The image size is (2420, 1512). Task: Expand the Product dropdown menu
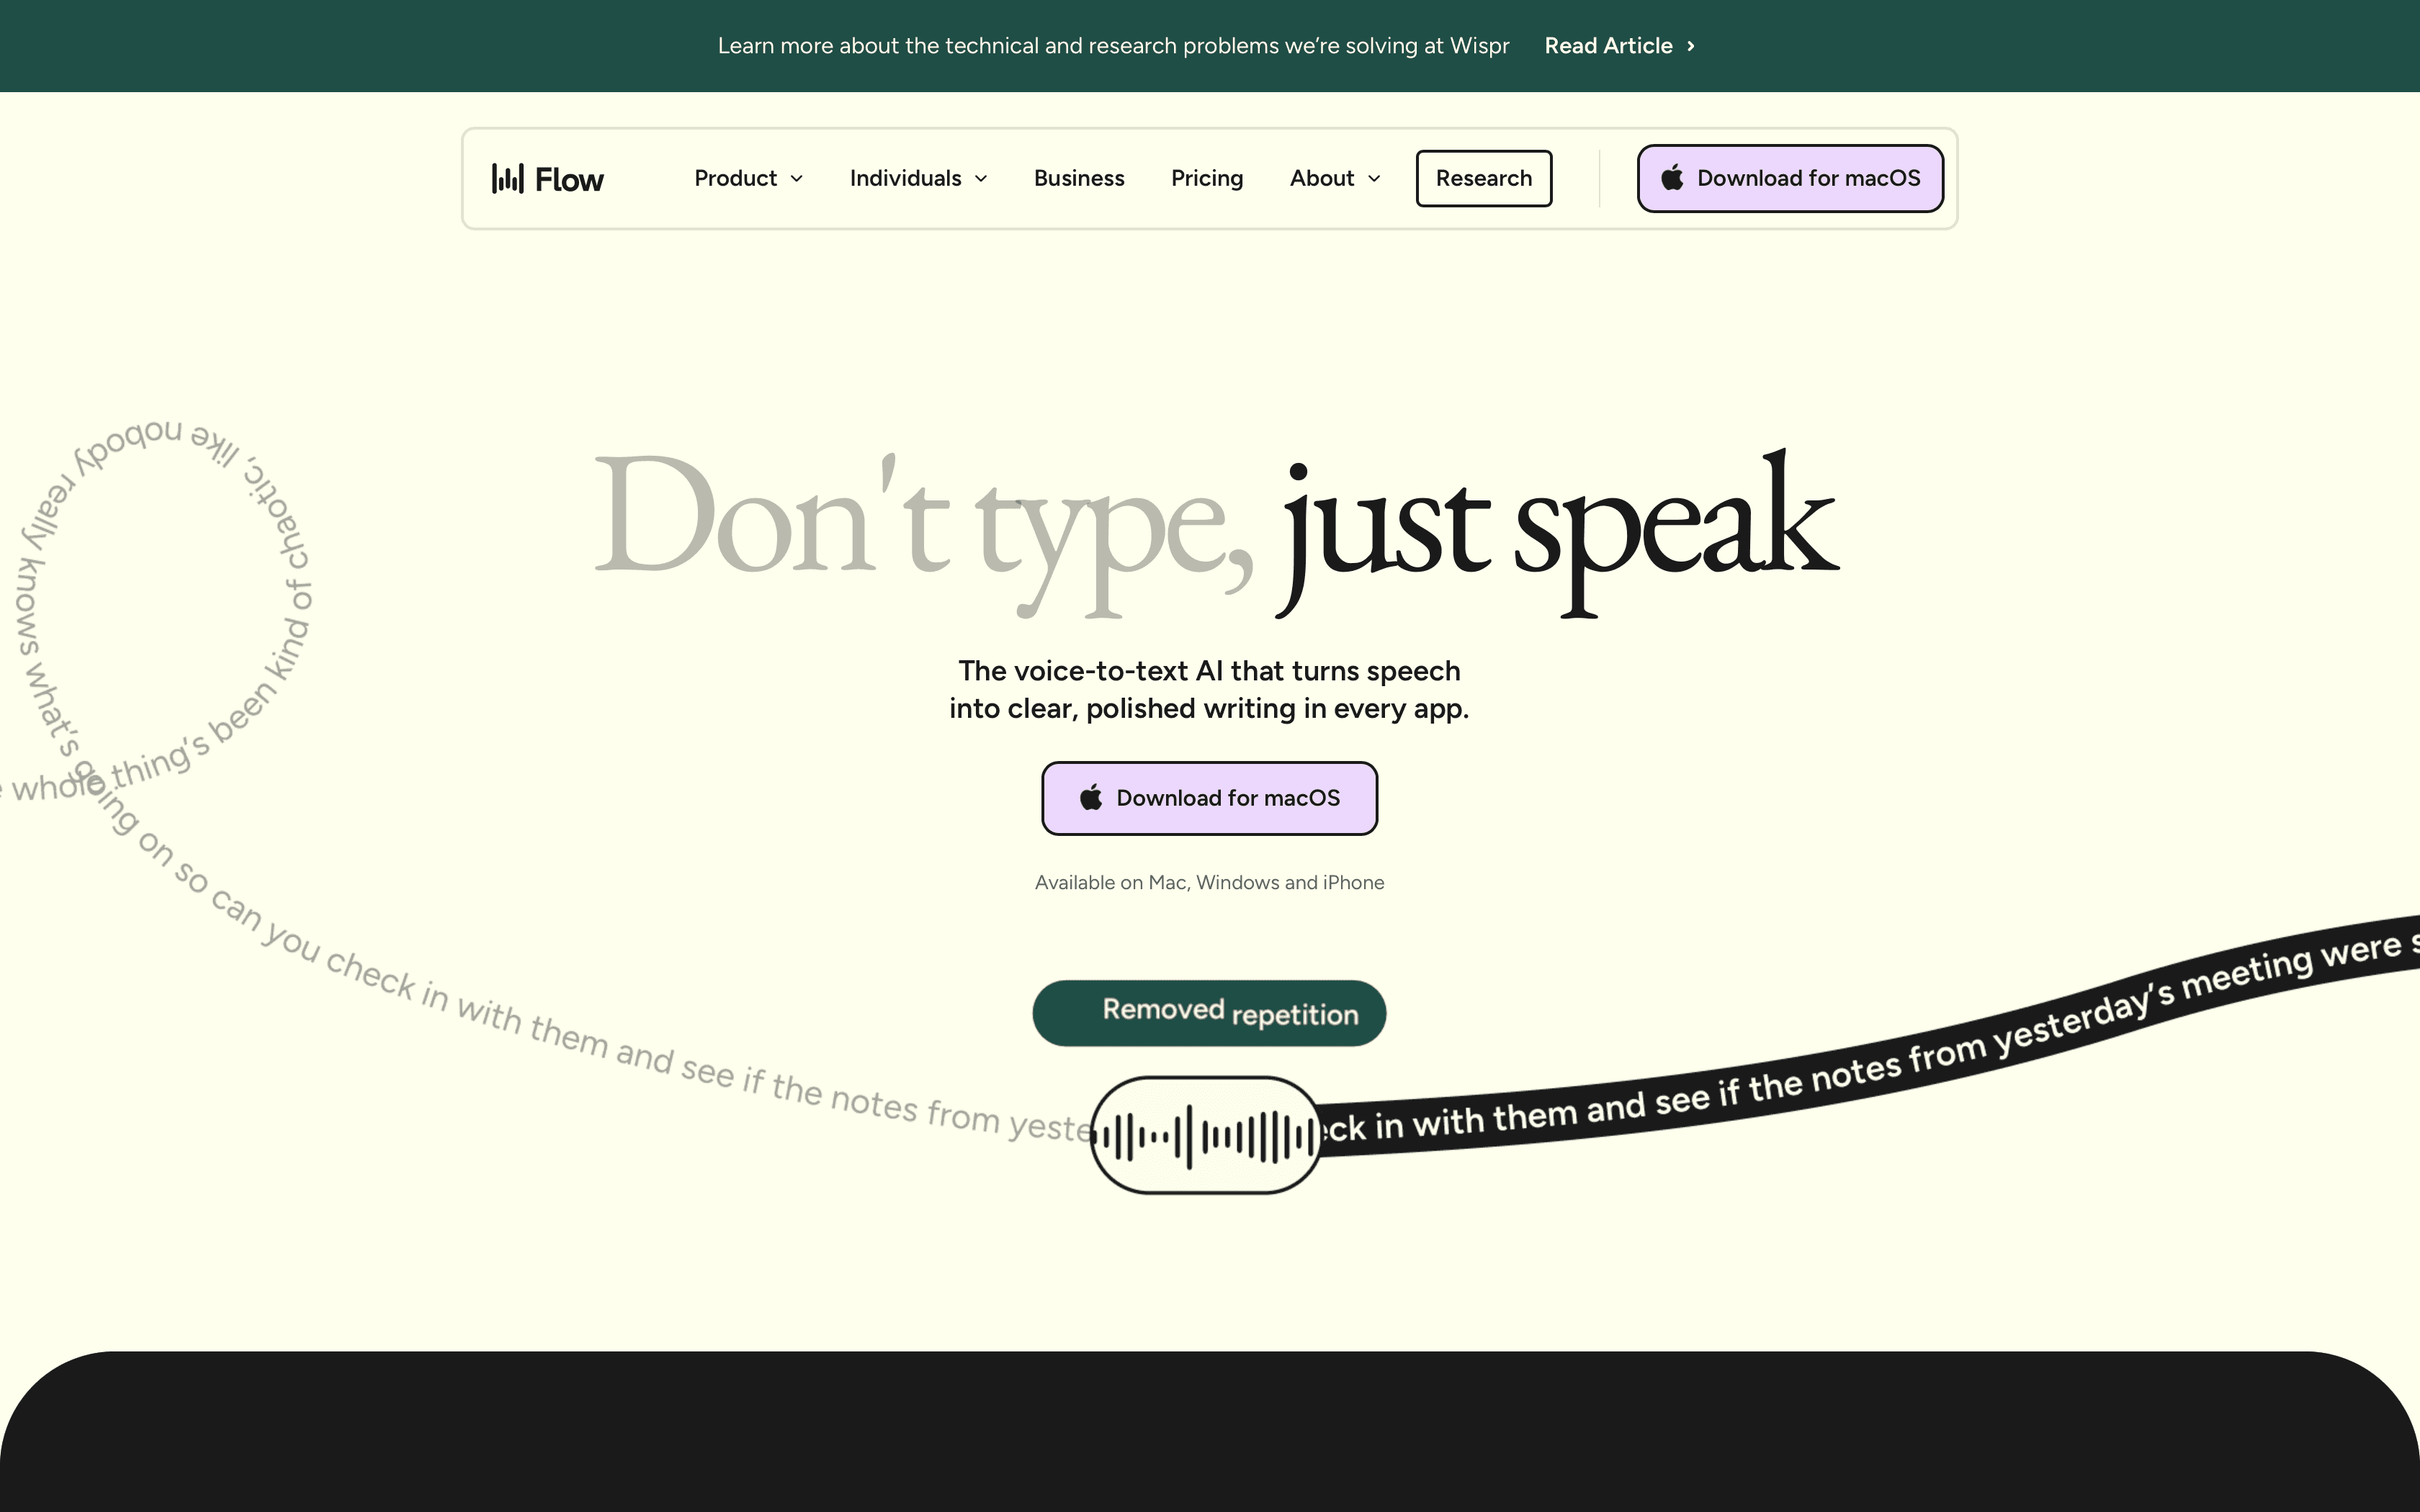[x=749, y=178]
